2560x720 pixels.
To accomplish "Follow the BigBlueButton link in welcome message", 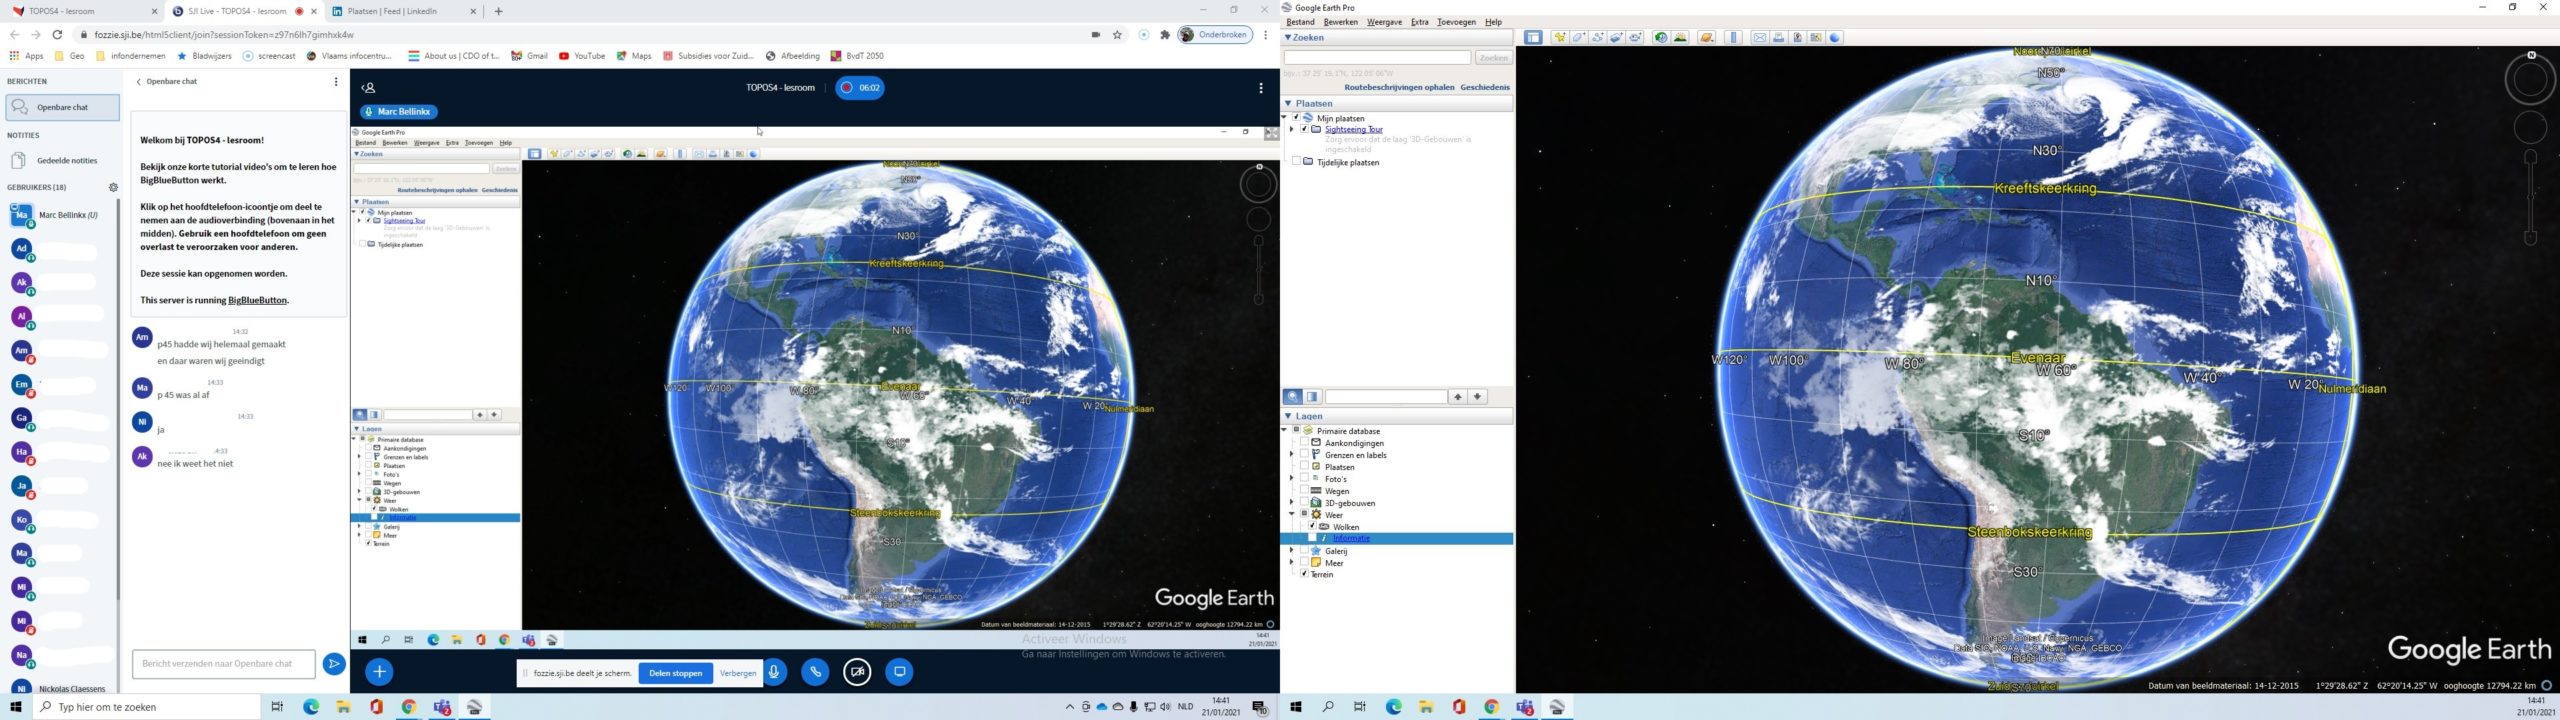I will coord(257,300).
